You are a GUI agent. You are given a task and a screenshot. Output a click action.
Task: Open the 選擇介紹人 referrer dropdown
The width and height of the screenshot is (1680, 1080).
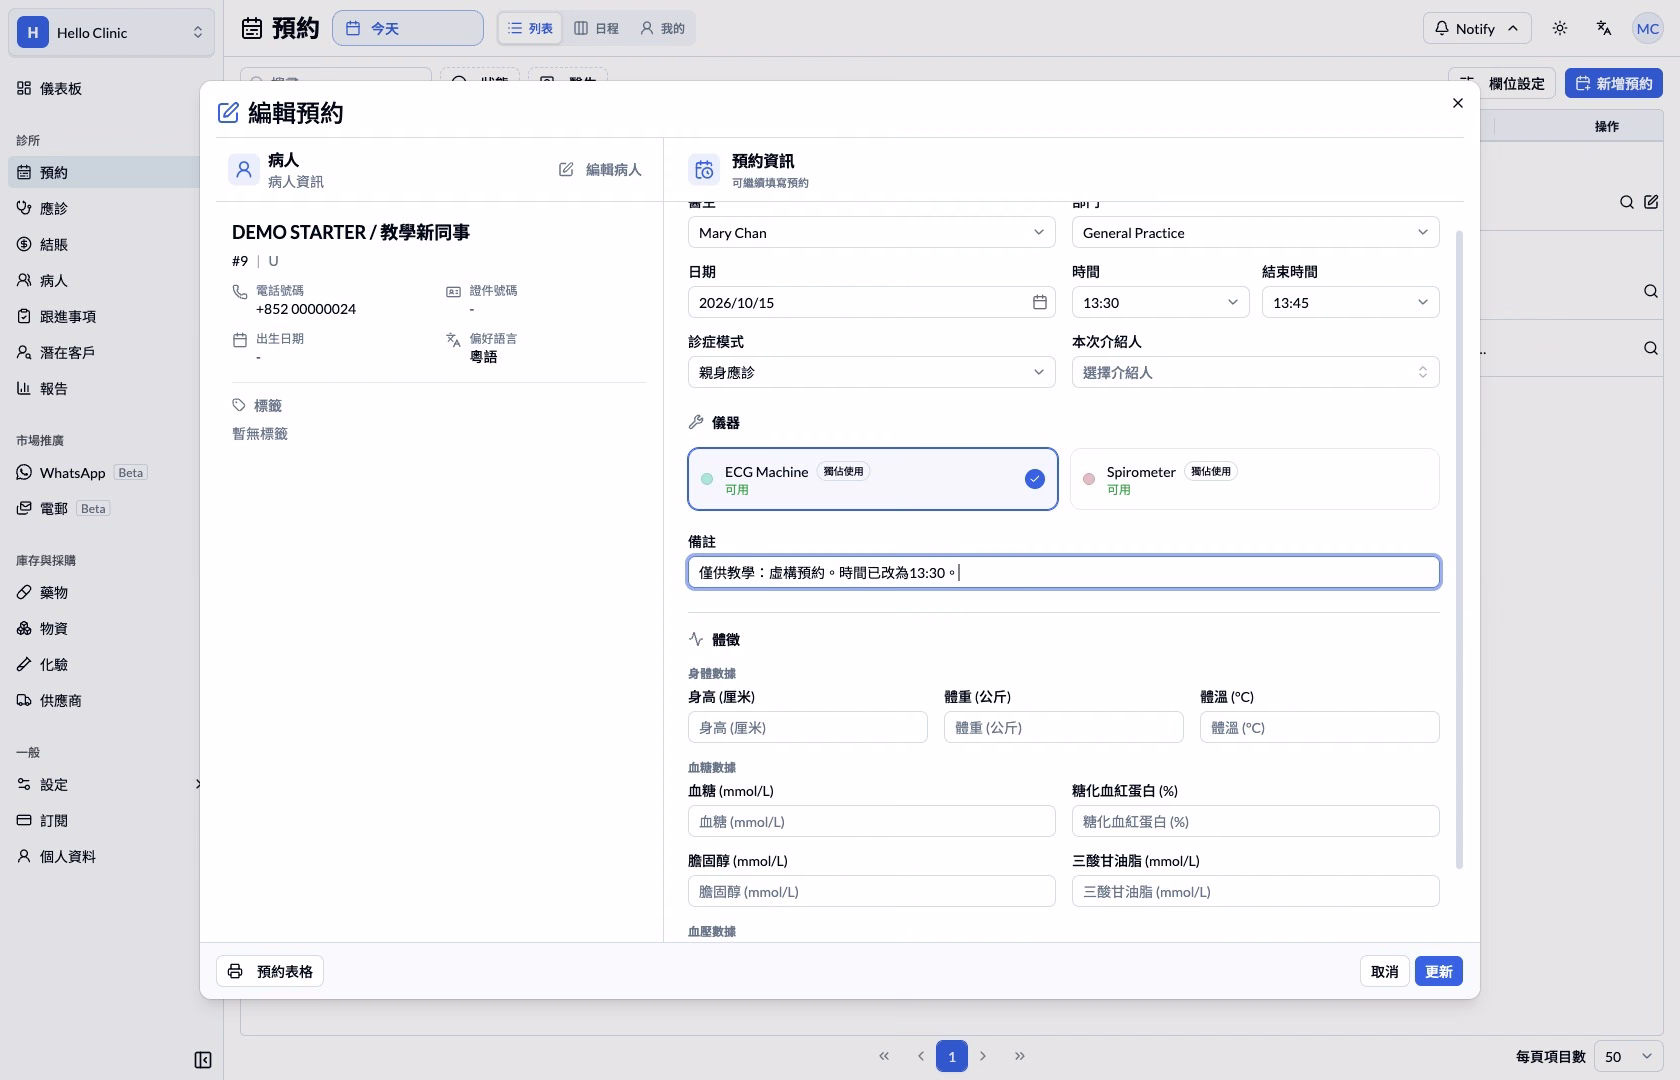click(x=1255, y=372)
